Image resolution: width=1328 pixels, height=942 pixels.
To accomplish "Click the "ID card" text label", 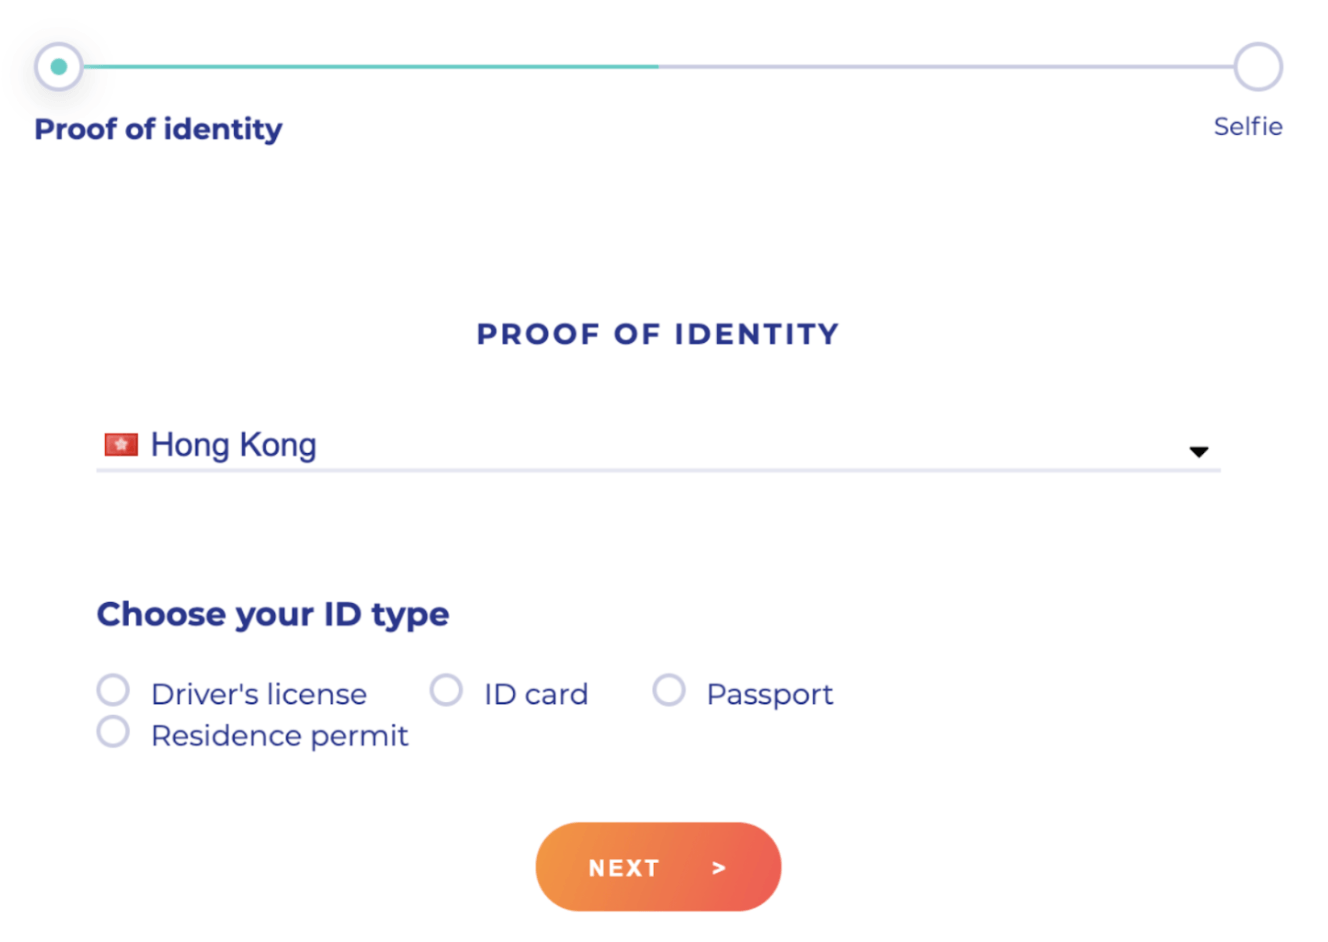I will pyautogui.click(x=536, y=694).
